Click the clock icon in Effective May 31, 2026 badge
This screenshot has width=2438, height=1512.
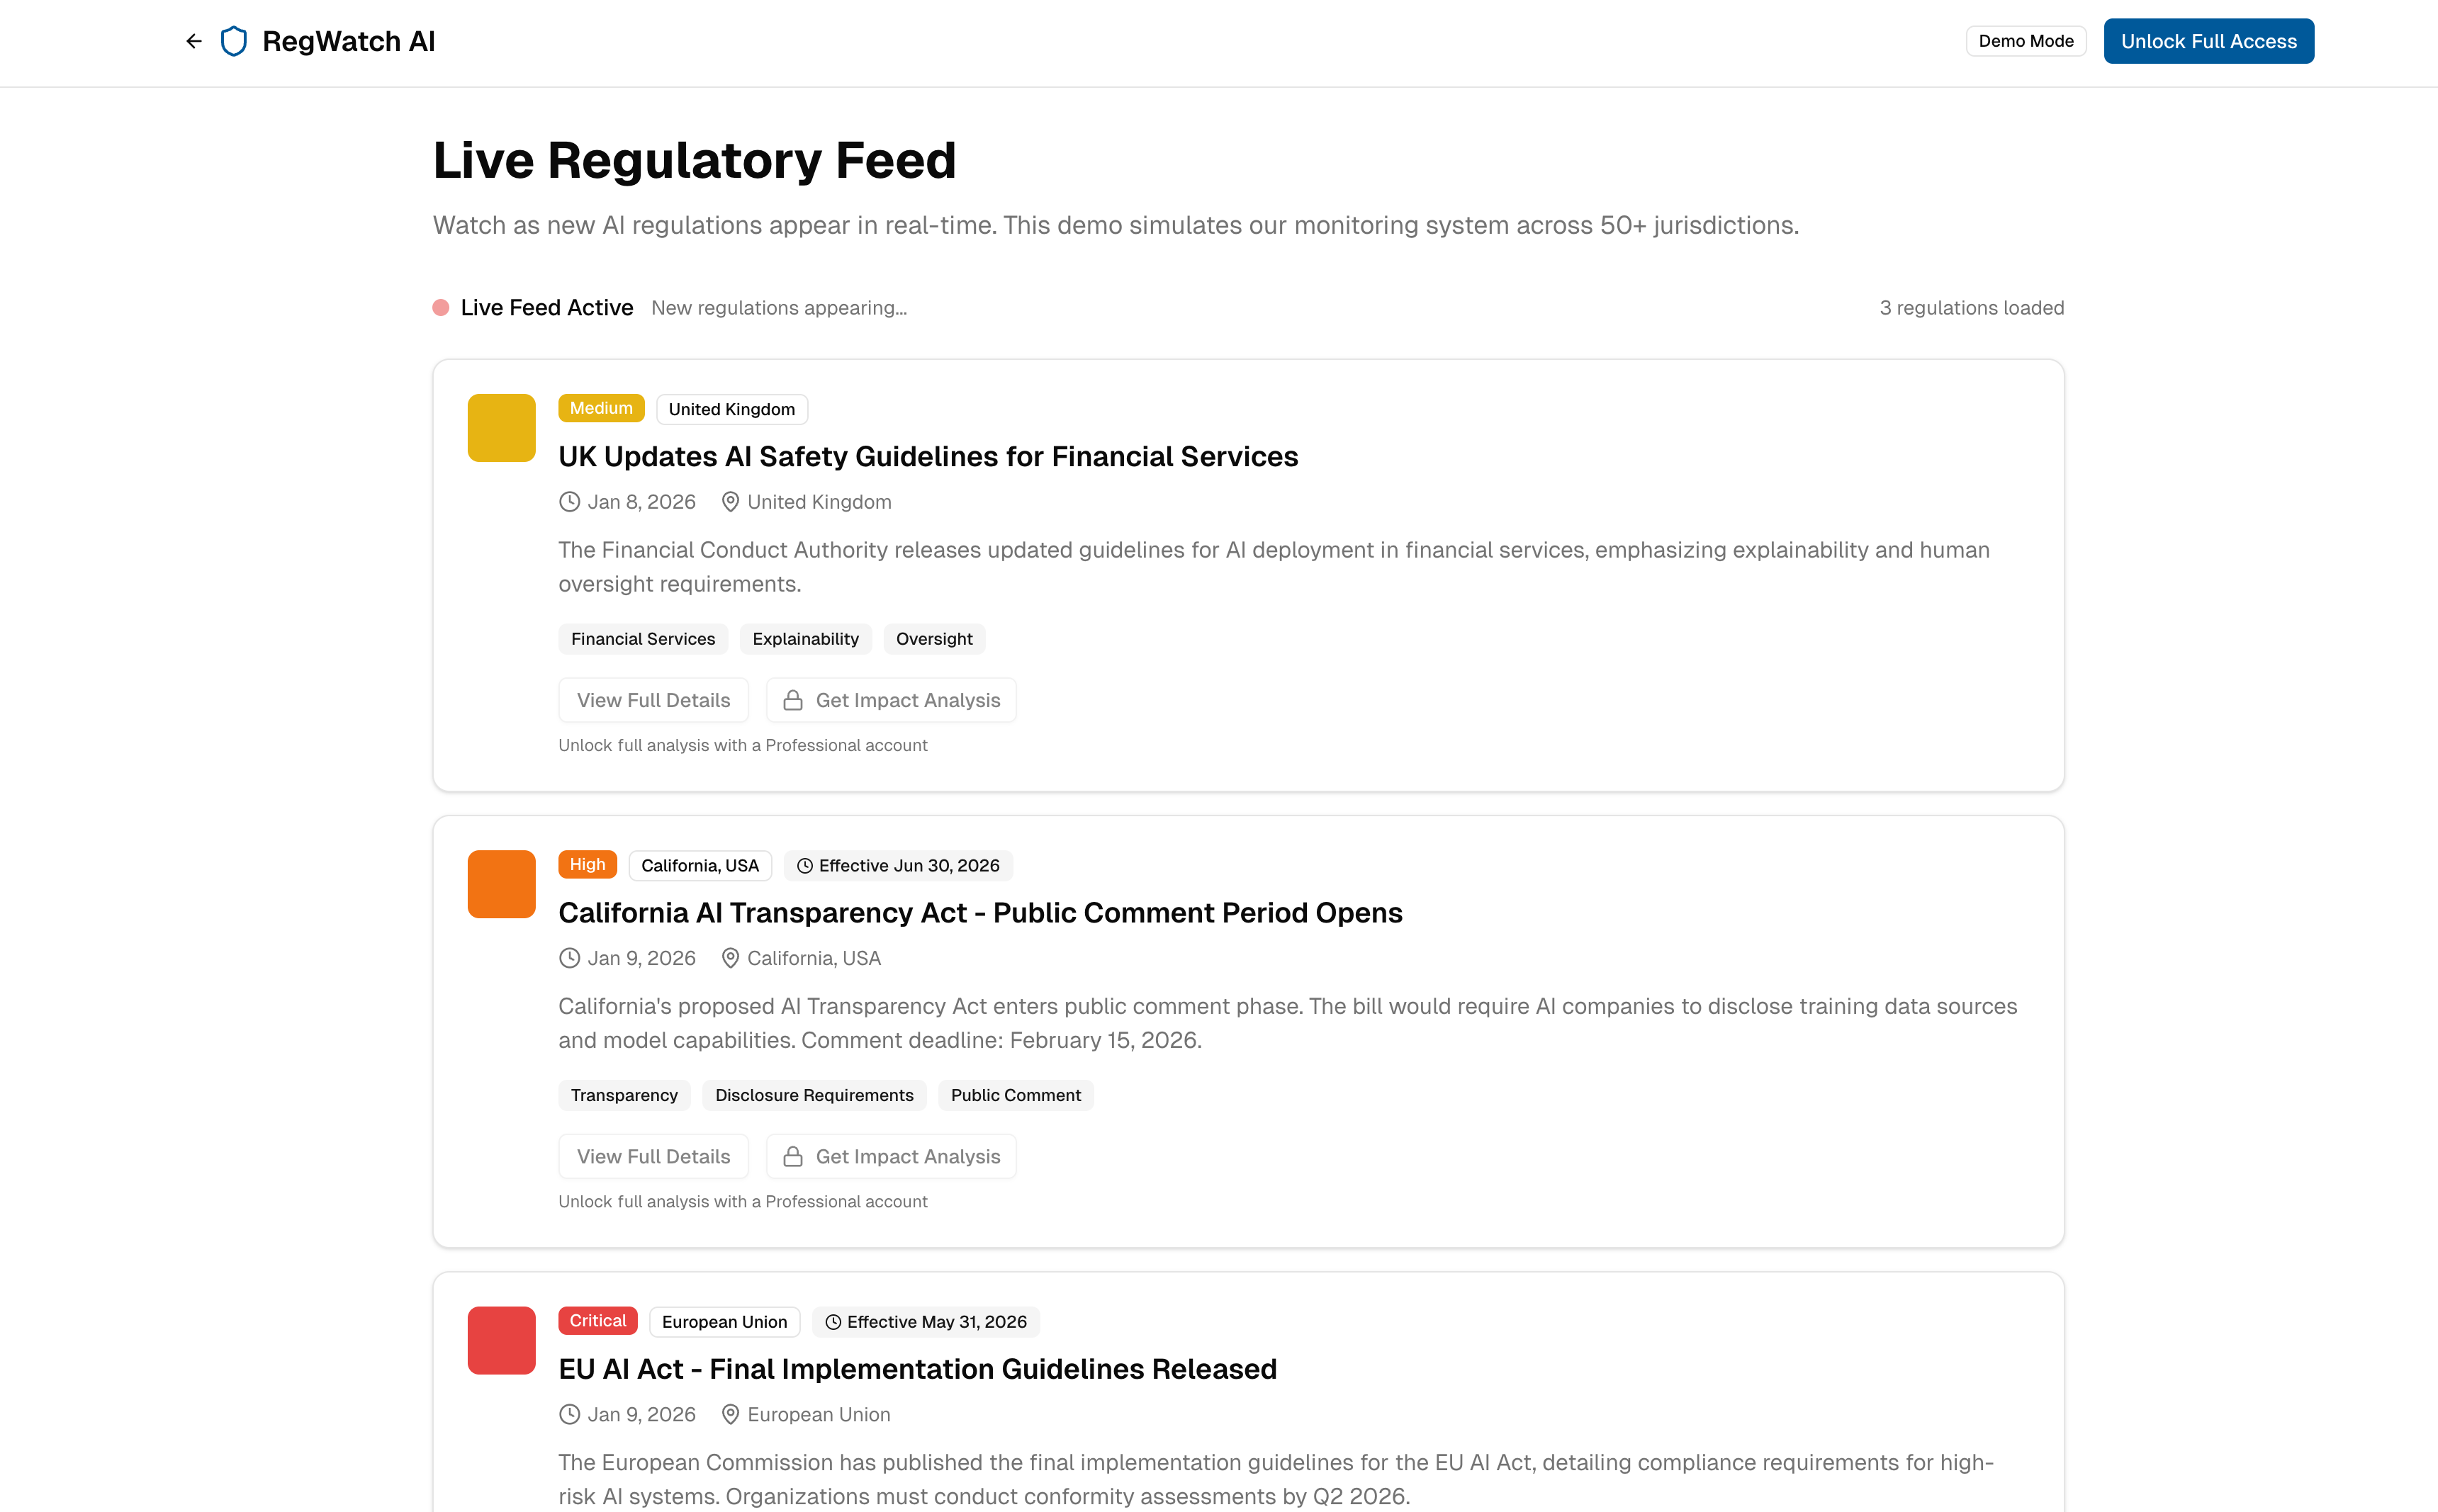pos(833,1321)
